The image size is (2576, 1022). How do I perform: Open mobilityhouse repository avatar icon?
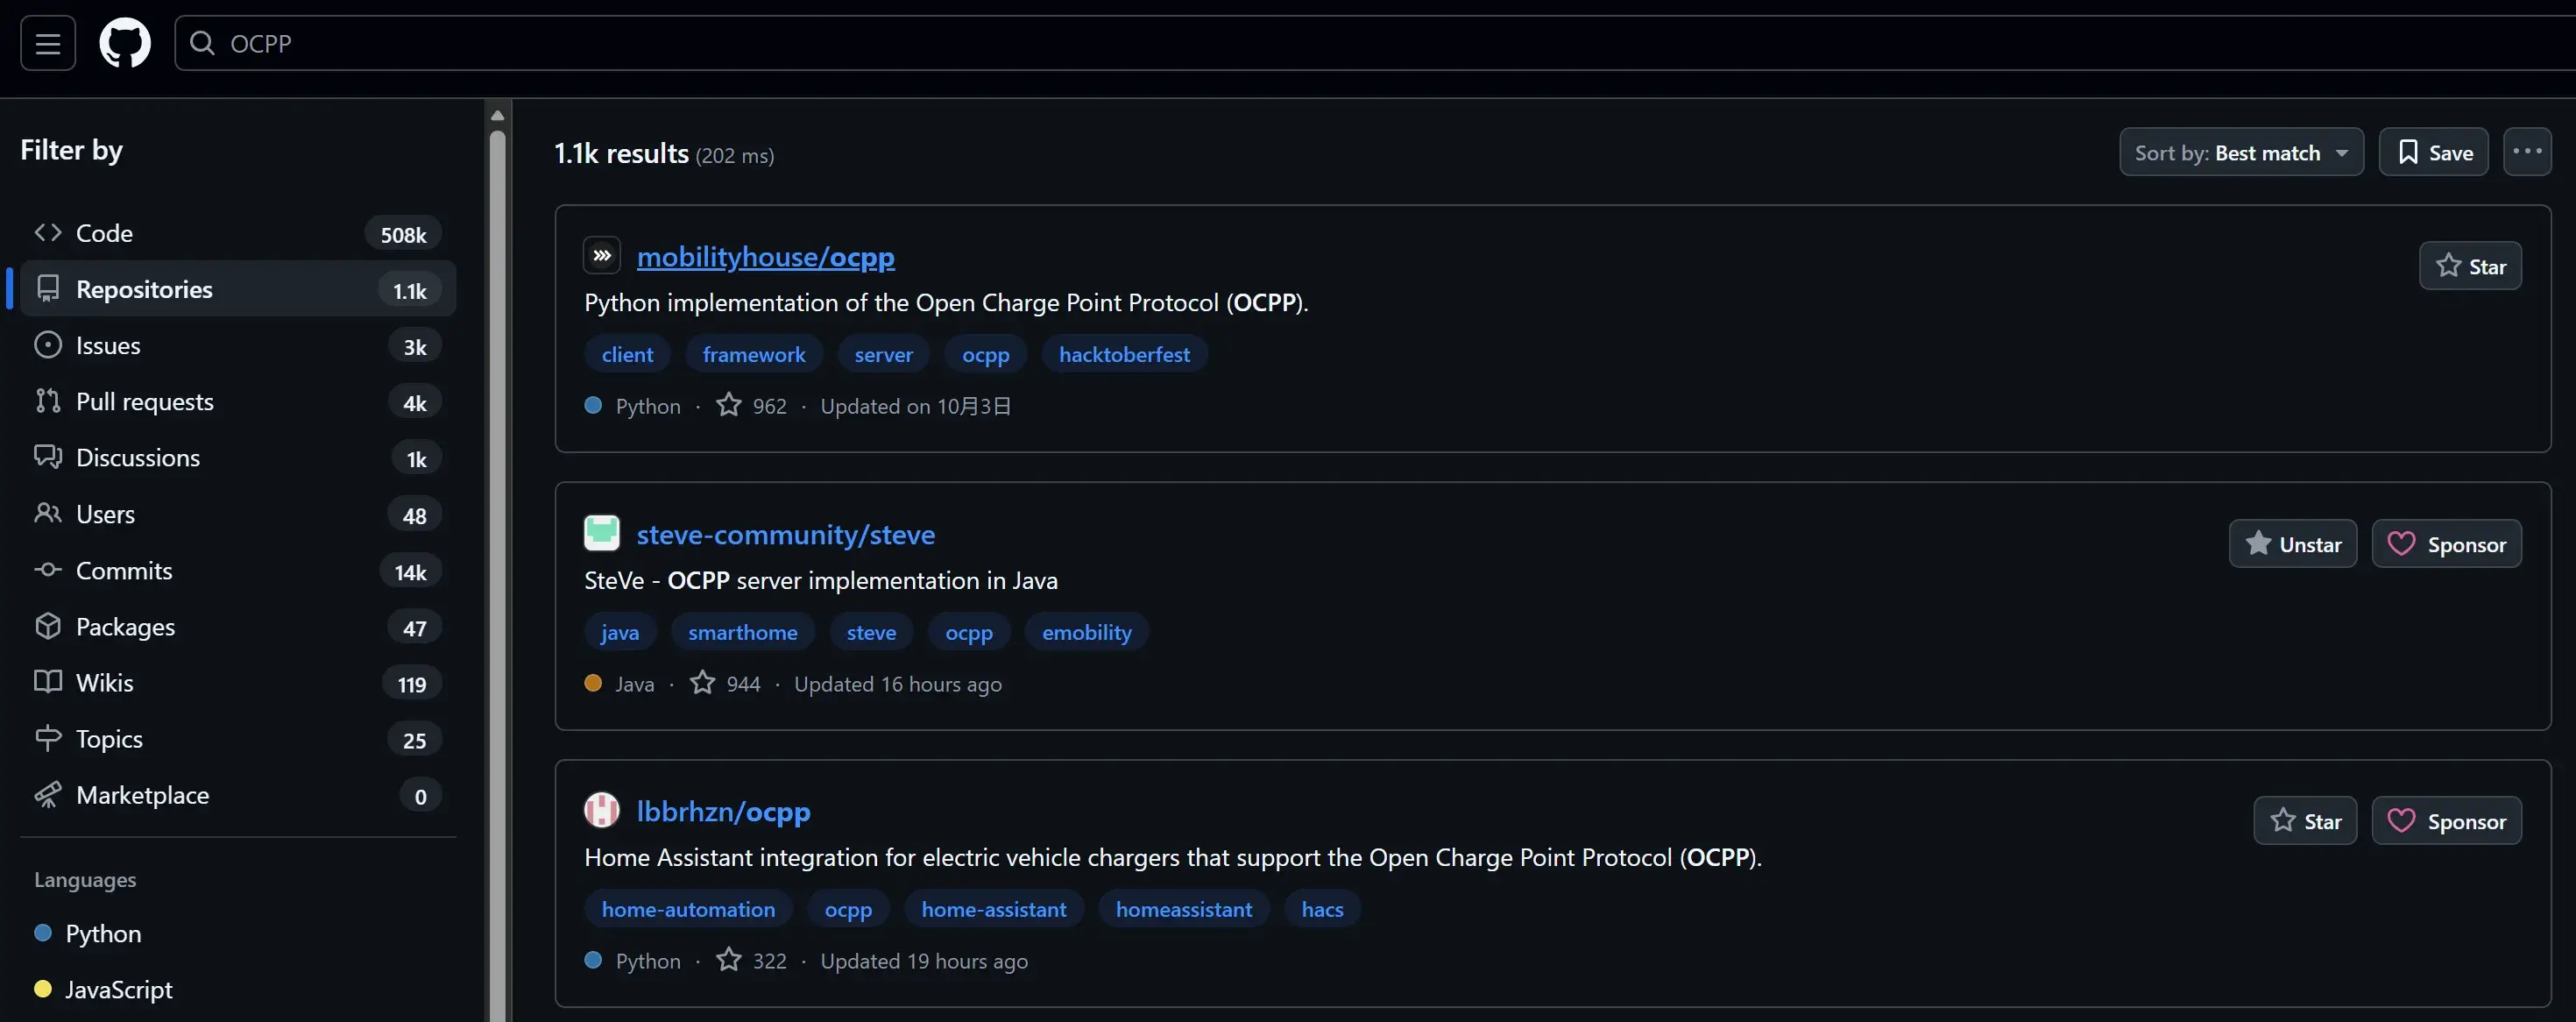602,256
